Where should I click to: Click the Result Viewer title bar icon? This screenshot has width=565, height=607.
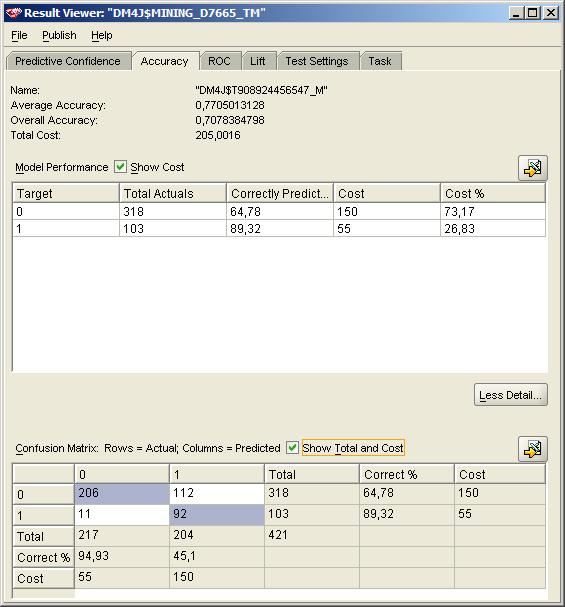(x=13, y=14)
